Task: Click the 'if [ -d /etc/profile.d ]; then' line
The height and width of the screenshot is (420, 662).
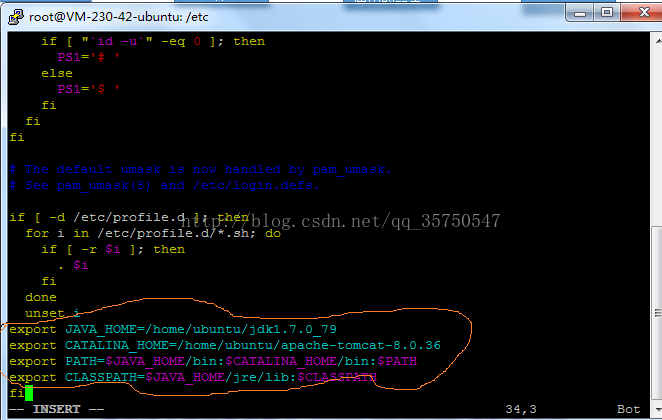Action: tap(129, 217)
